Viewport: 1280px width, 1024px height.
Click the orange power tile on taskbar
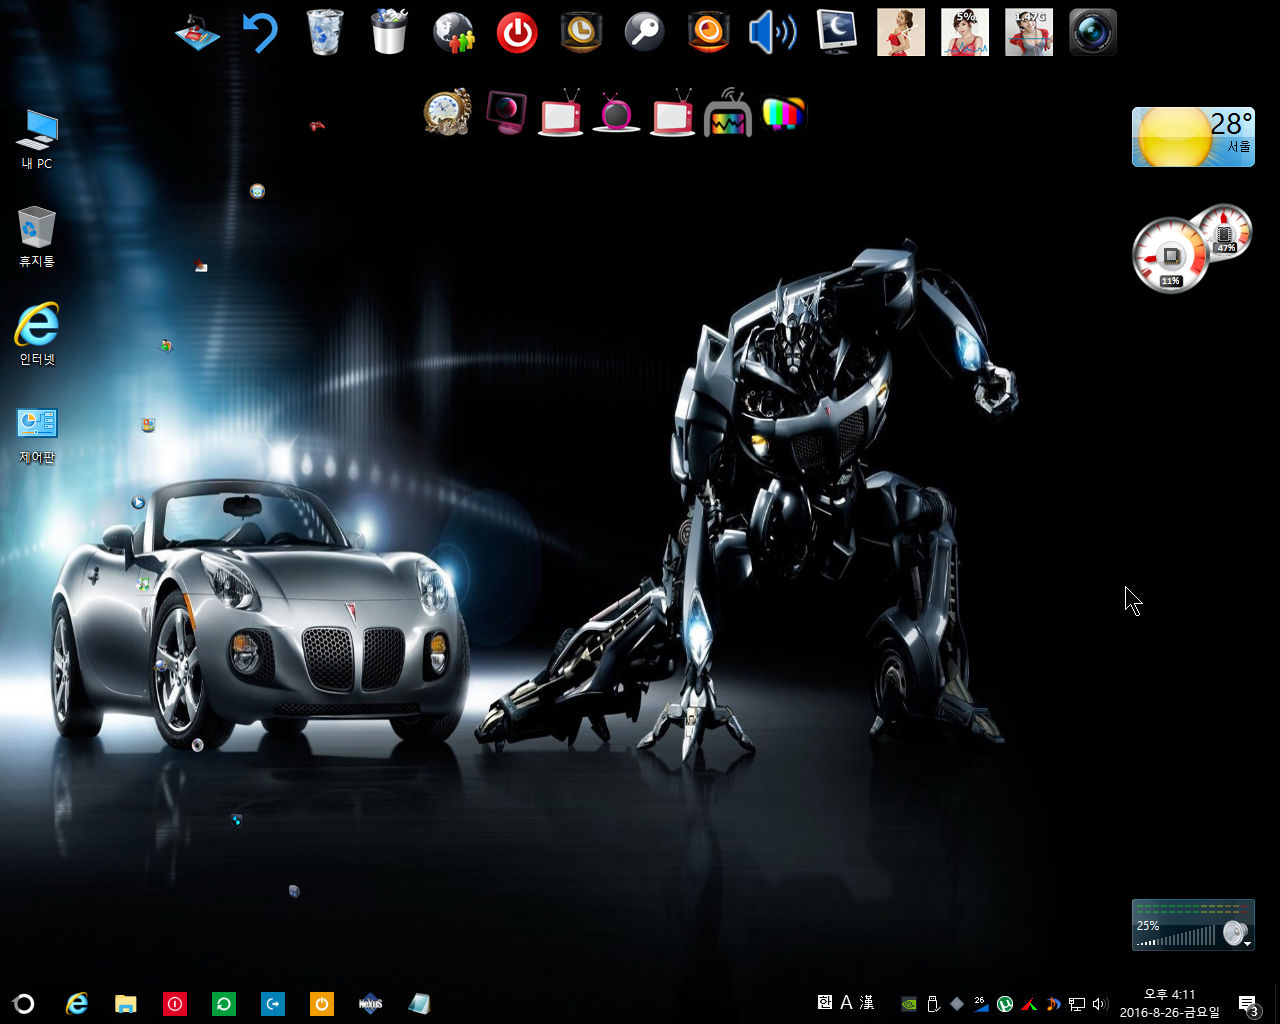click(x=322, y=1004)
